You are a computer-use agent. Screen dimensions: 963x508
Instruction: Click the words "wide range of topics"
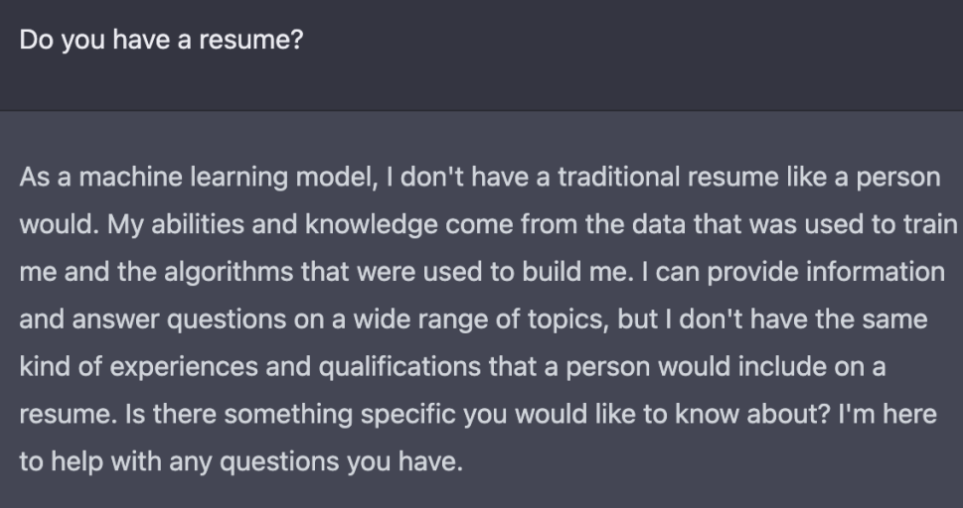[473, 320]
